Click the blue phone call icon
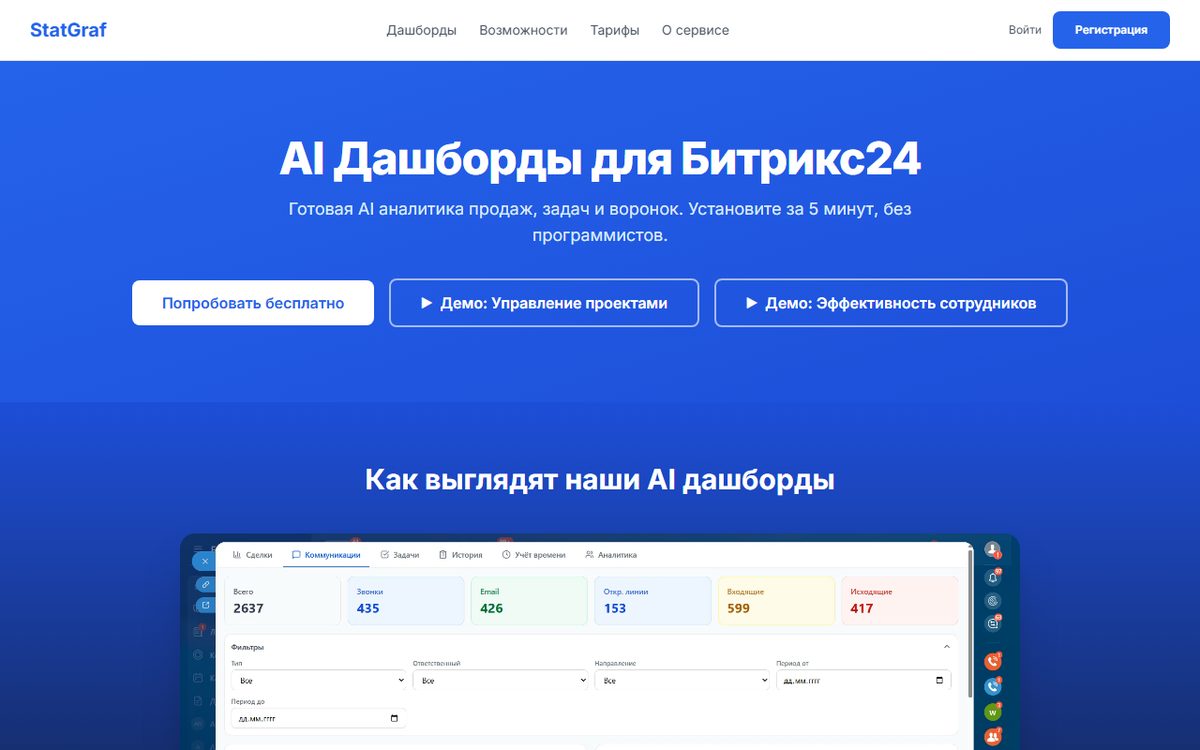Screen dimensions: 1200x750 [x=992, y=686]
